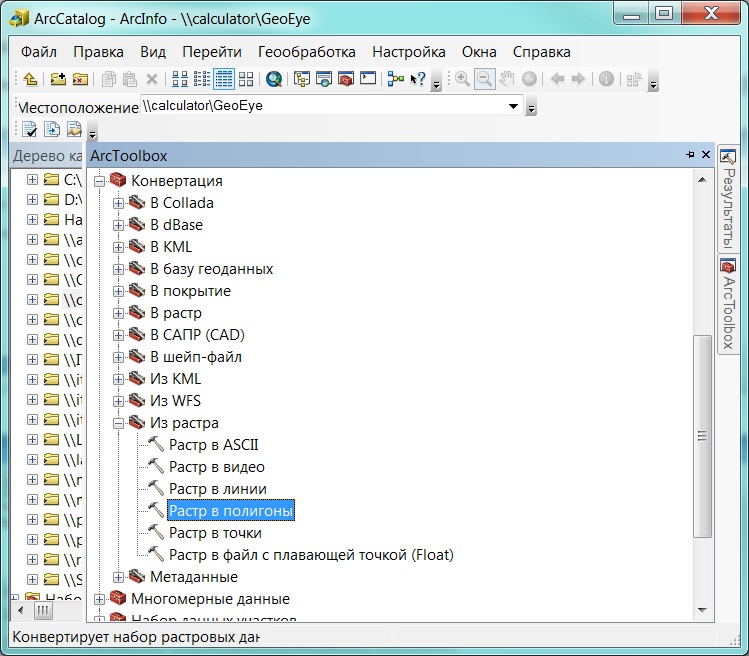Select Растр в файл с плавающей точкой
Screen dimensions: 749x656
pos(311,555)
